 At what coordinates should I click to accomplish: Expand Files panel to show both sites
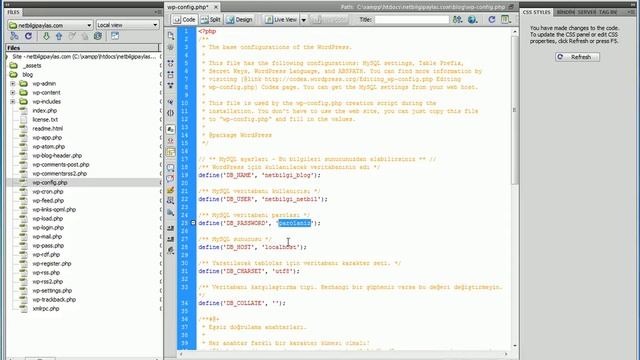coord(115,36)
